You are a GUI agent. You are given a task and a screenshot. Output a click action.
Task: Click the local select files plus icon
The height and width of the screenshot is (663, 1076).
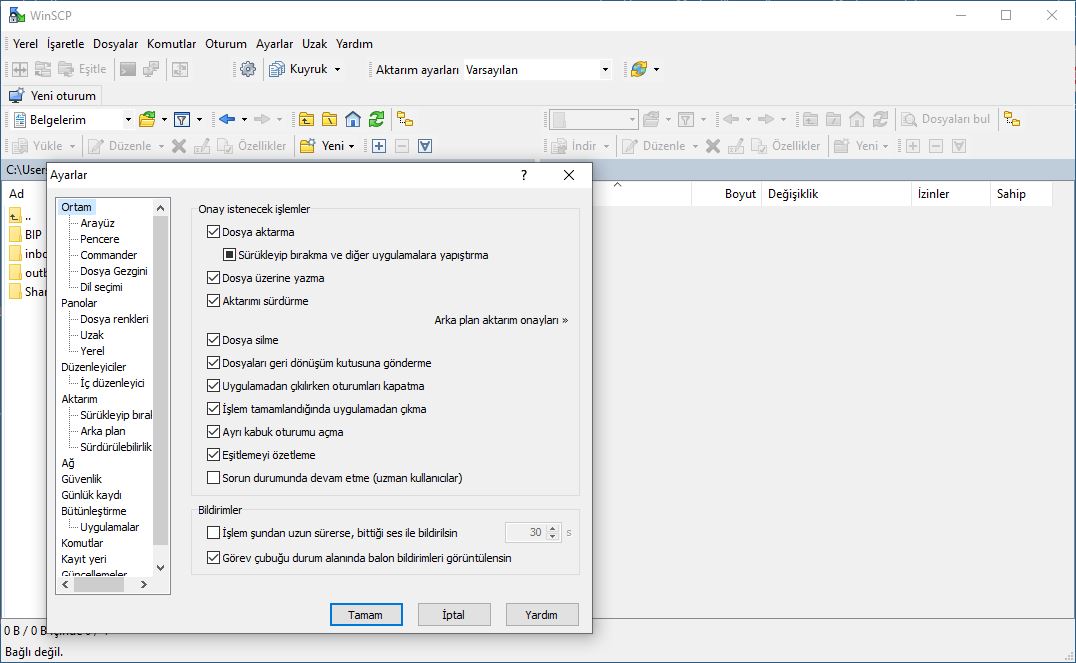(x=379, y=146)
